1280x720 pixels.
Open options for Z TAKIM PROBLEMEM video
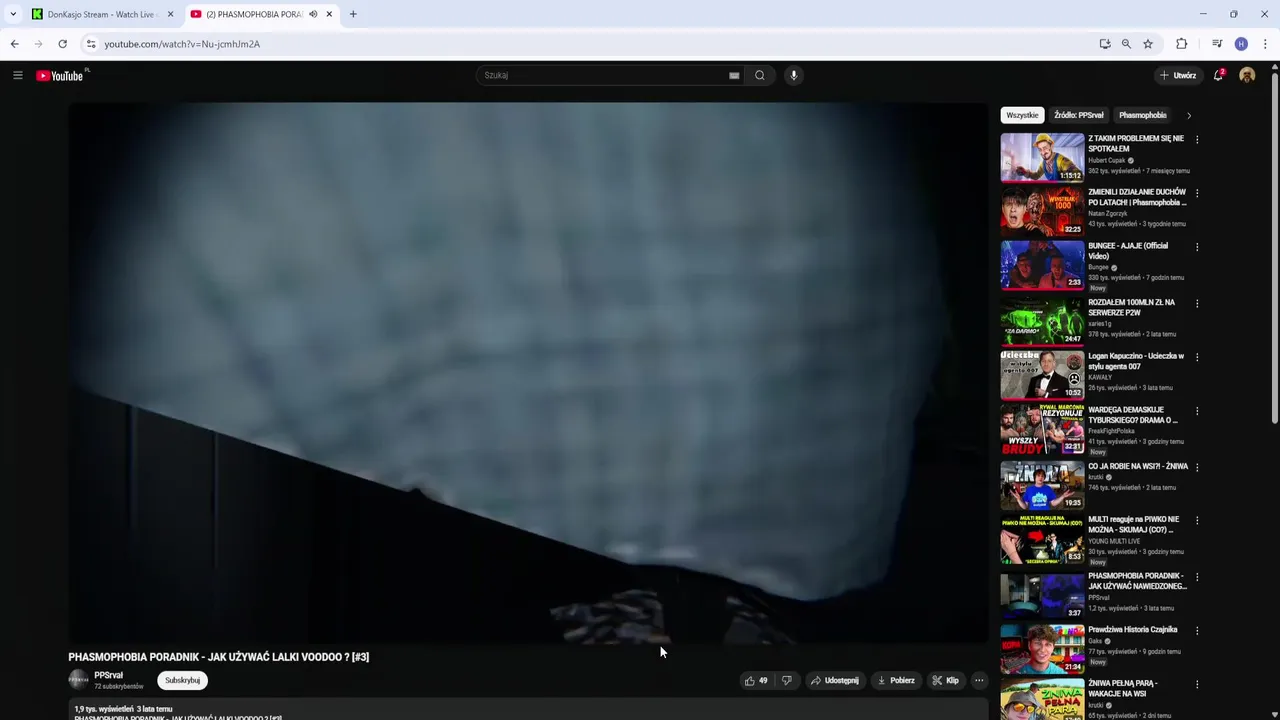click(x=1197, y=140)
